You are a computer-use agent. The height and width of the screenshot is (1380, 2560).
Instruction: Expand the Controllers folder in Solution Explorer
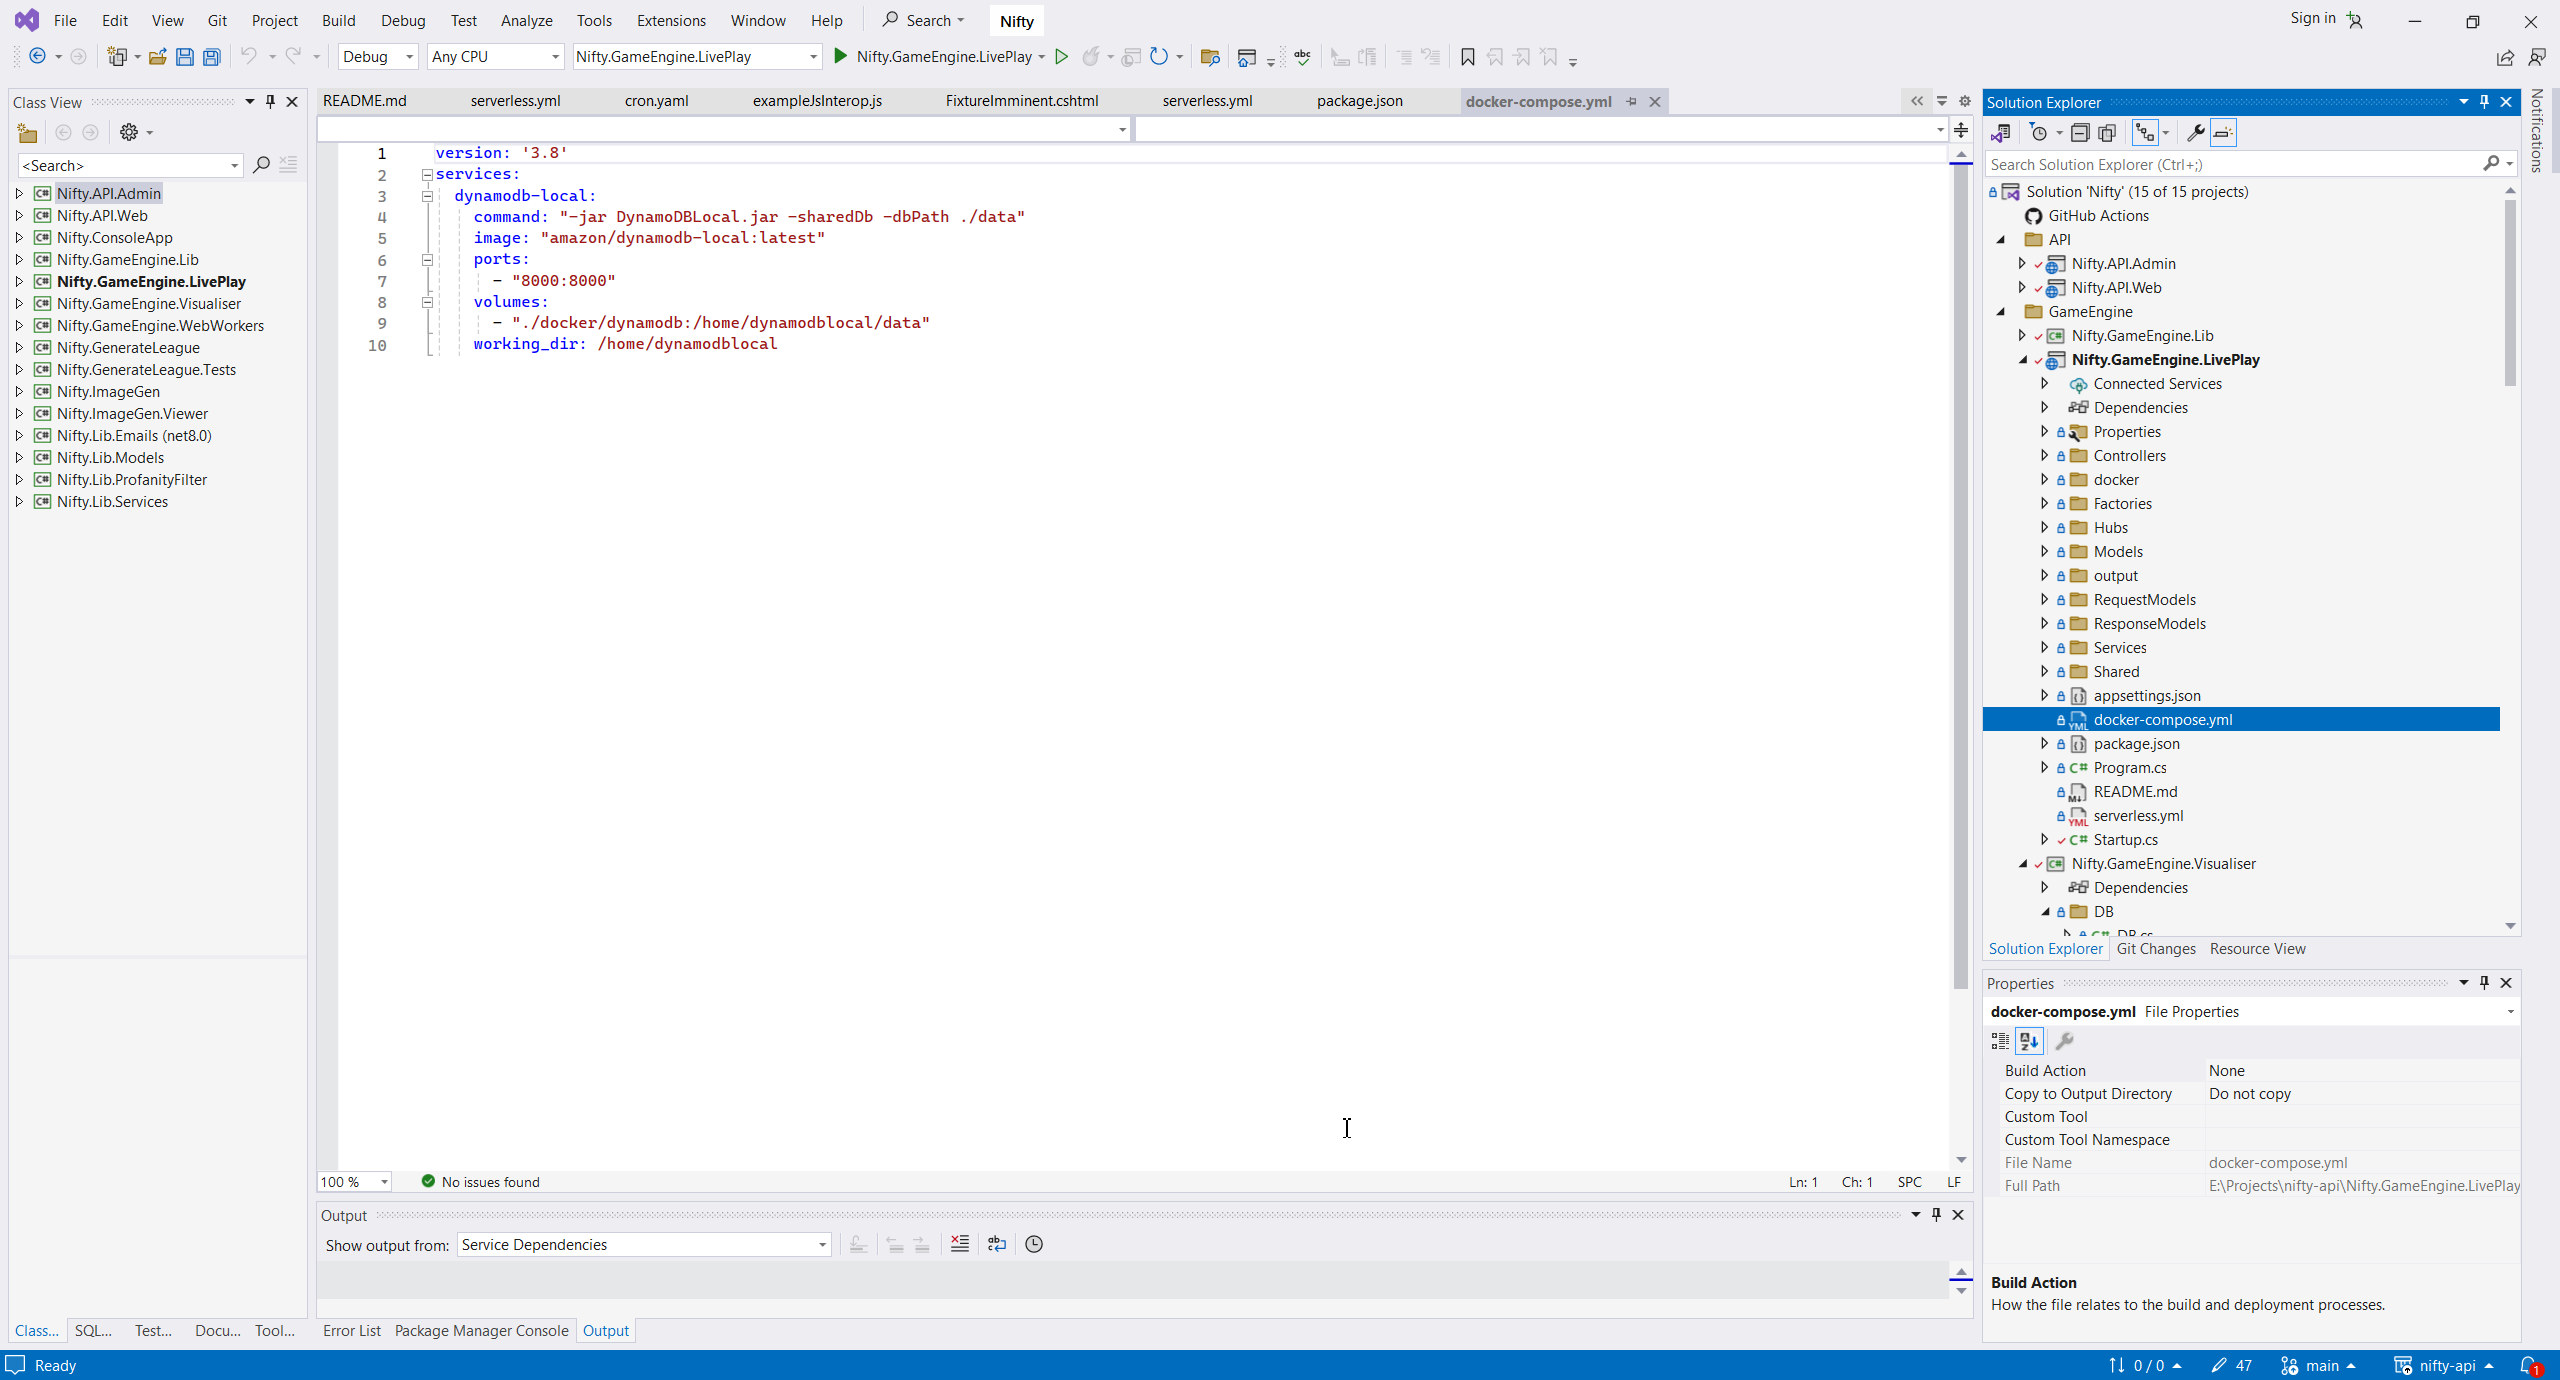click(2044, 455)
